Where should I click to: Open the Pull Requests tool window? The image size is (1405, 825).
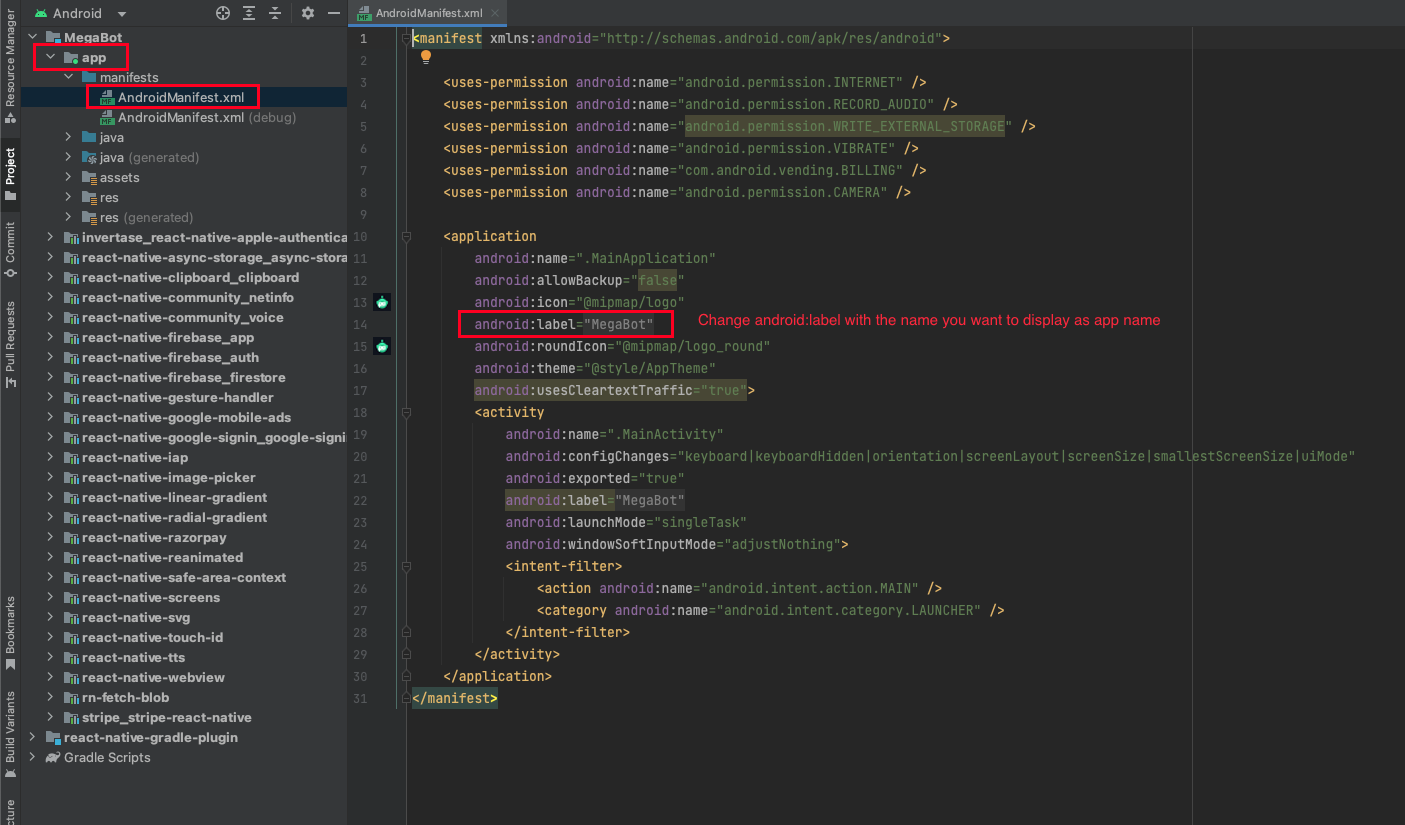(x=10, y=343)
